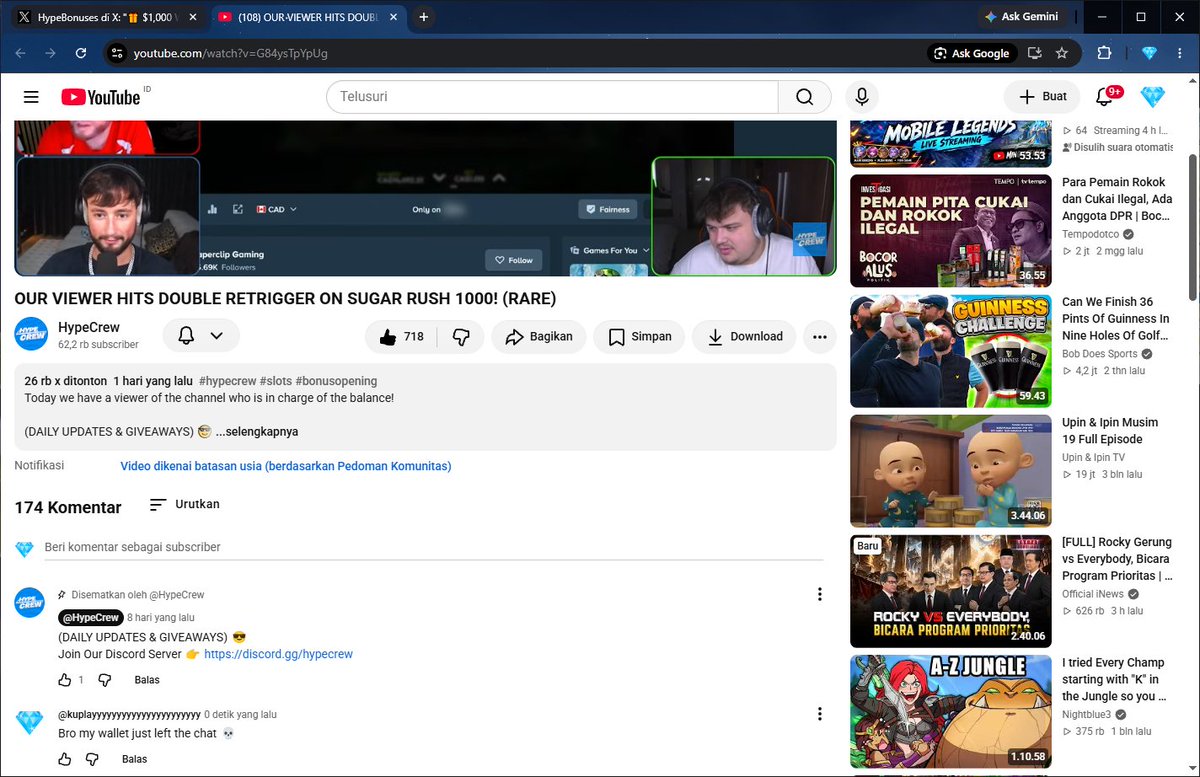This screenshot has width=1200, height=777.
Task: Open account menu diamond avatar in header
Action: (1153, 97)
